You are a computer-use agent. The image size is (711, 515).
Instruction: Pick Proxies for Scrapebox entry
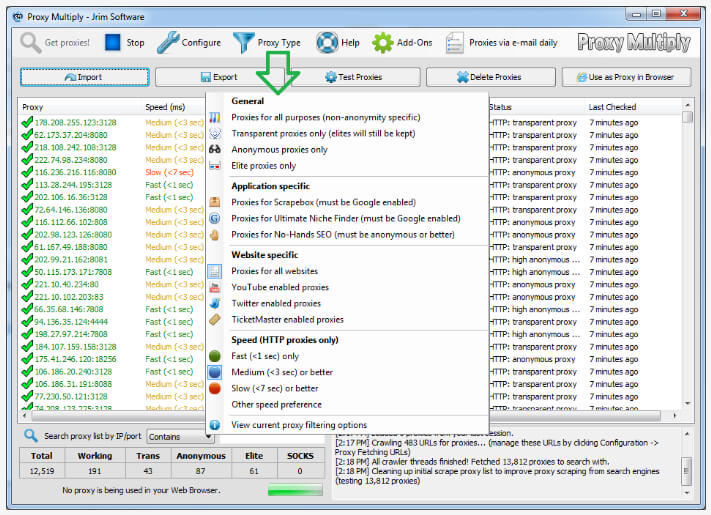323,202
